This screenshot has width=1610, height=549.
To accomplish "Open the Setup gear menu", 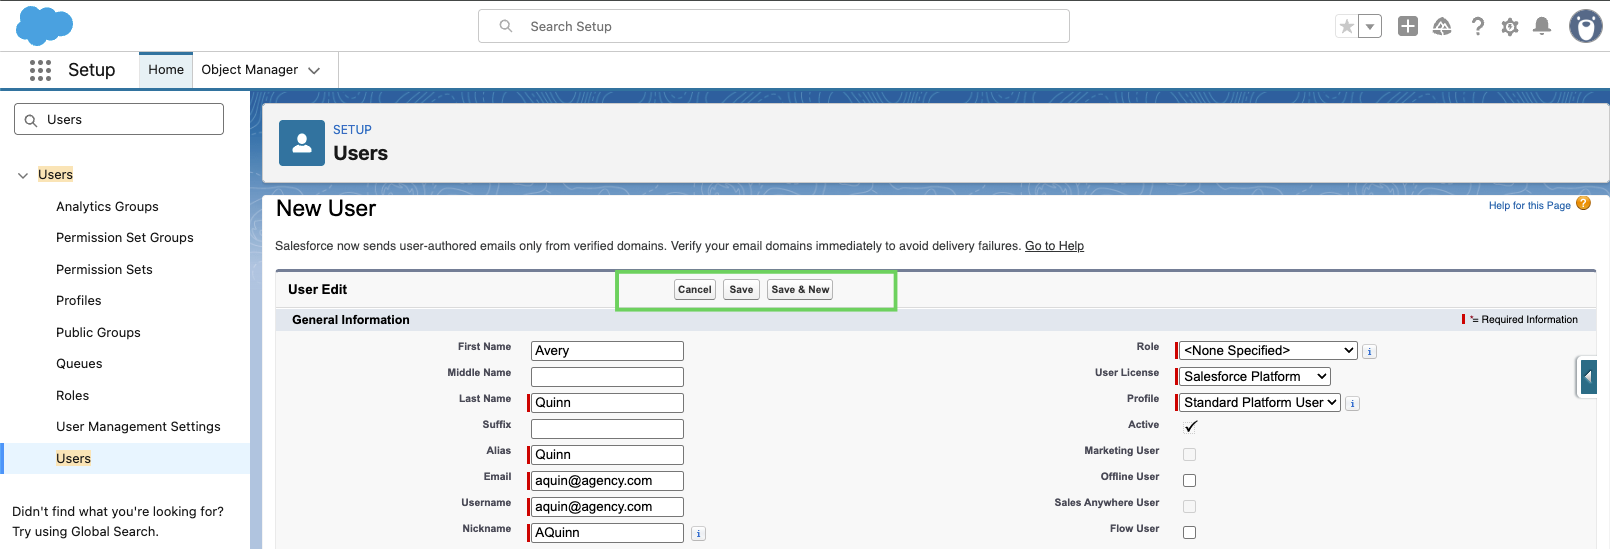I will pos(1510,27).
